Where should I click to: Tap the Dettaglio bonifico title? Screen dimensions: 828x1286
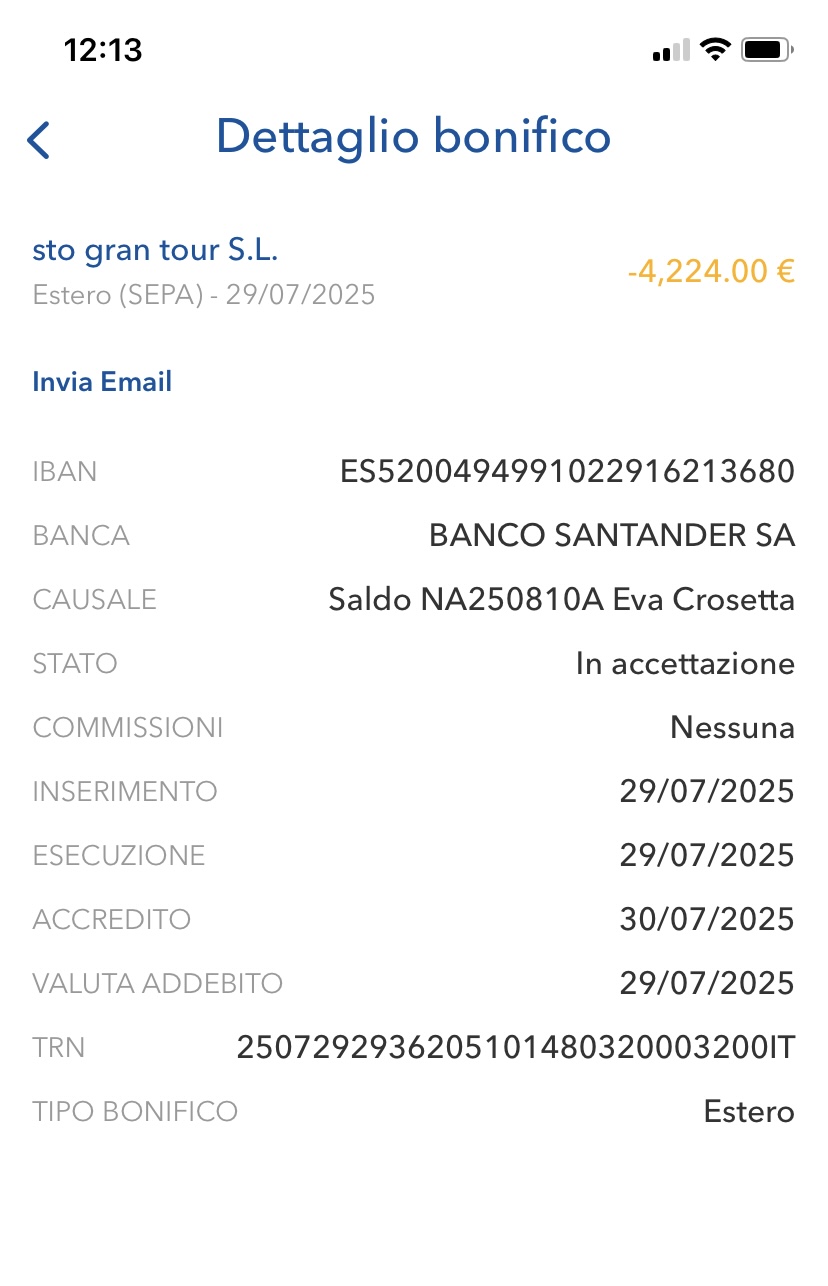413,137
